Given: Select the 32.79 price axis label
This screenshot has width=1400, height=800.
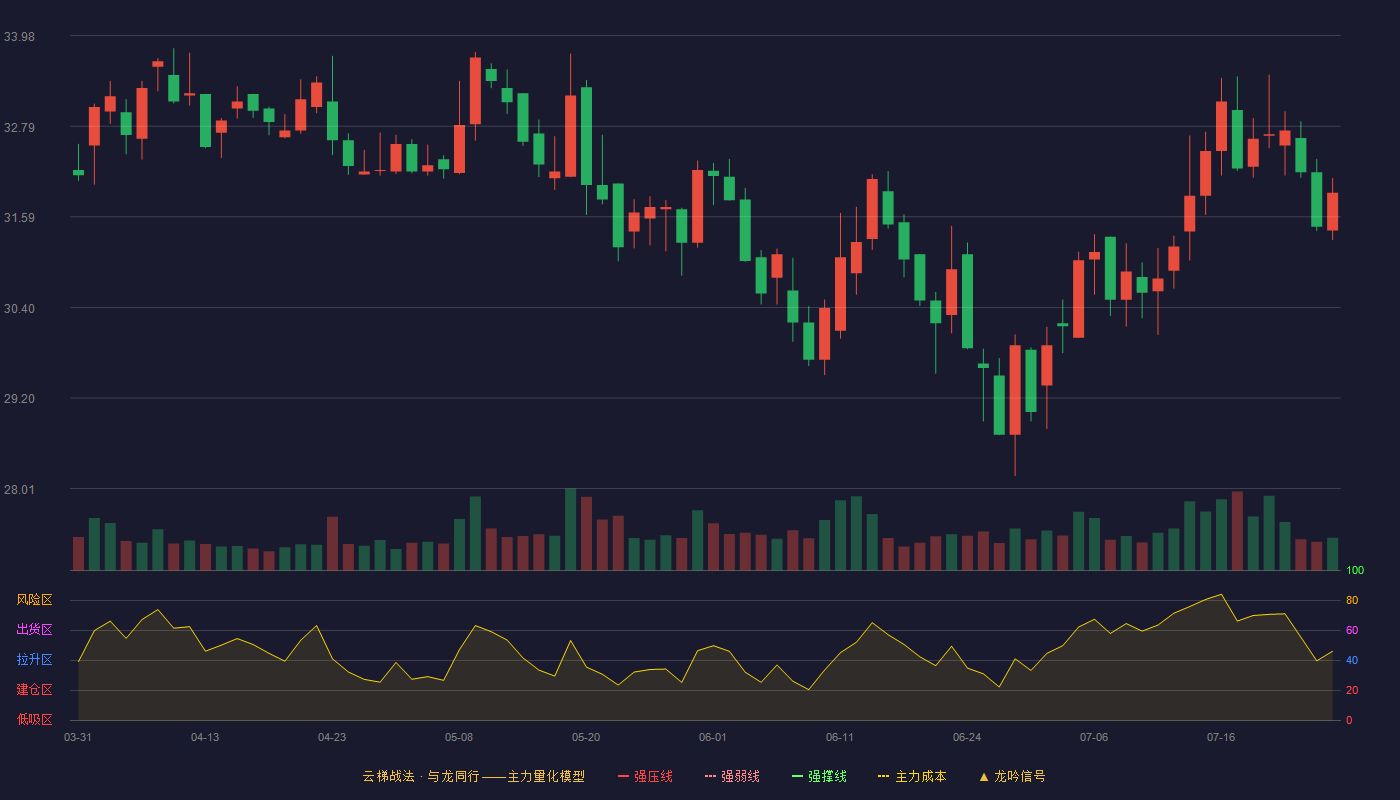Looking at the screenshot, I should point(19,127).
